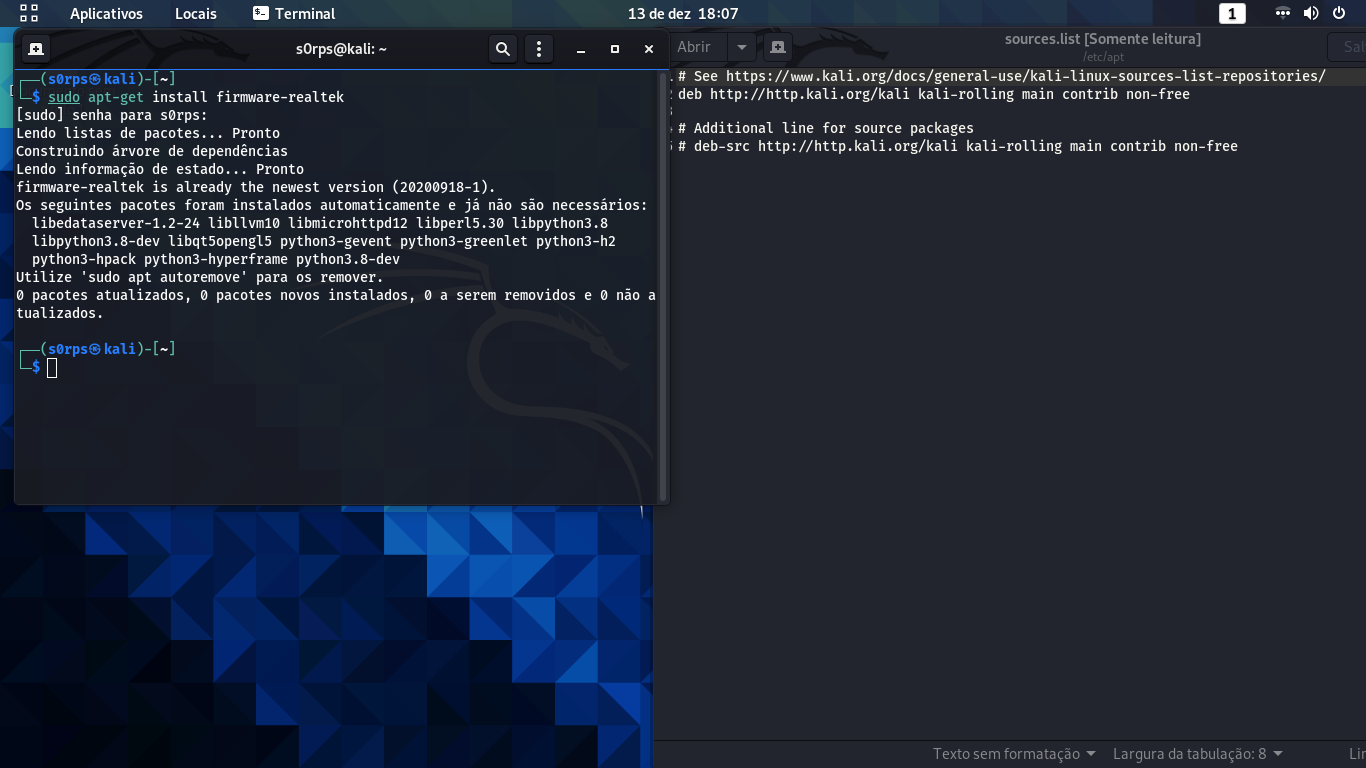Click the terminal prompt cursor
This screenshot has height=768, width=1366.
52,368
